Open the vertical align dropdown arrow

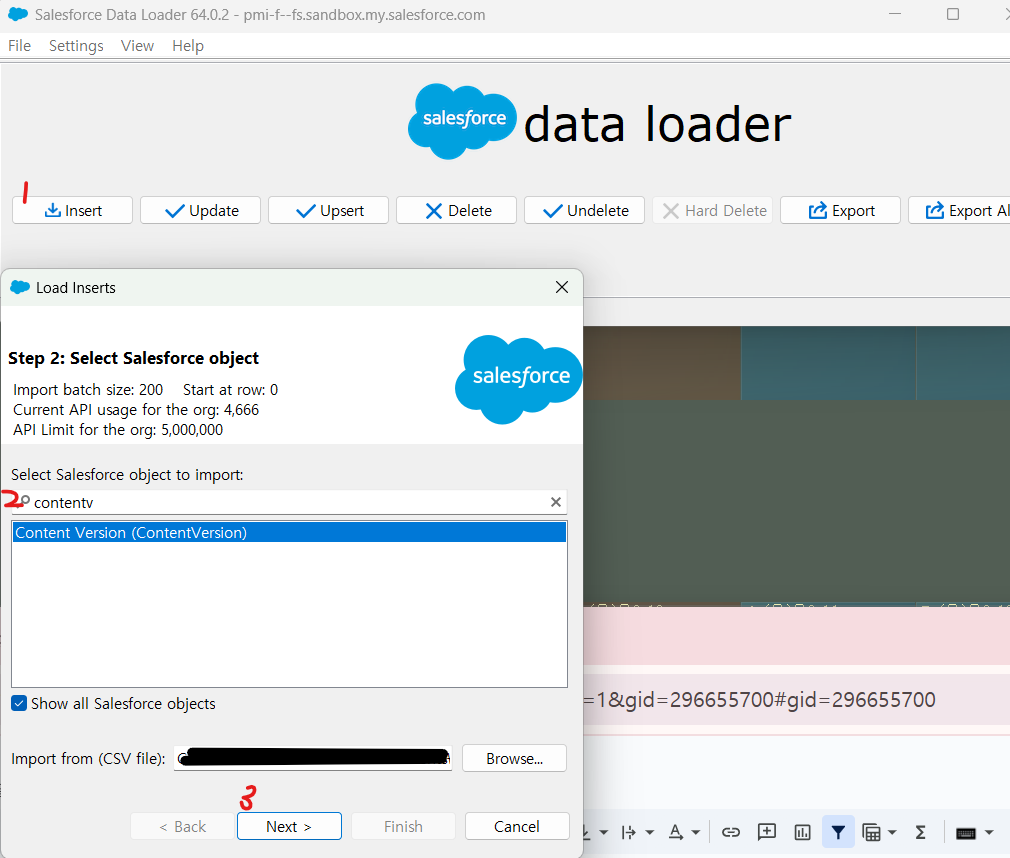604,832
